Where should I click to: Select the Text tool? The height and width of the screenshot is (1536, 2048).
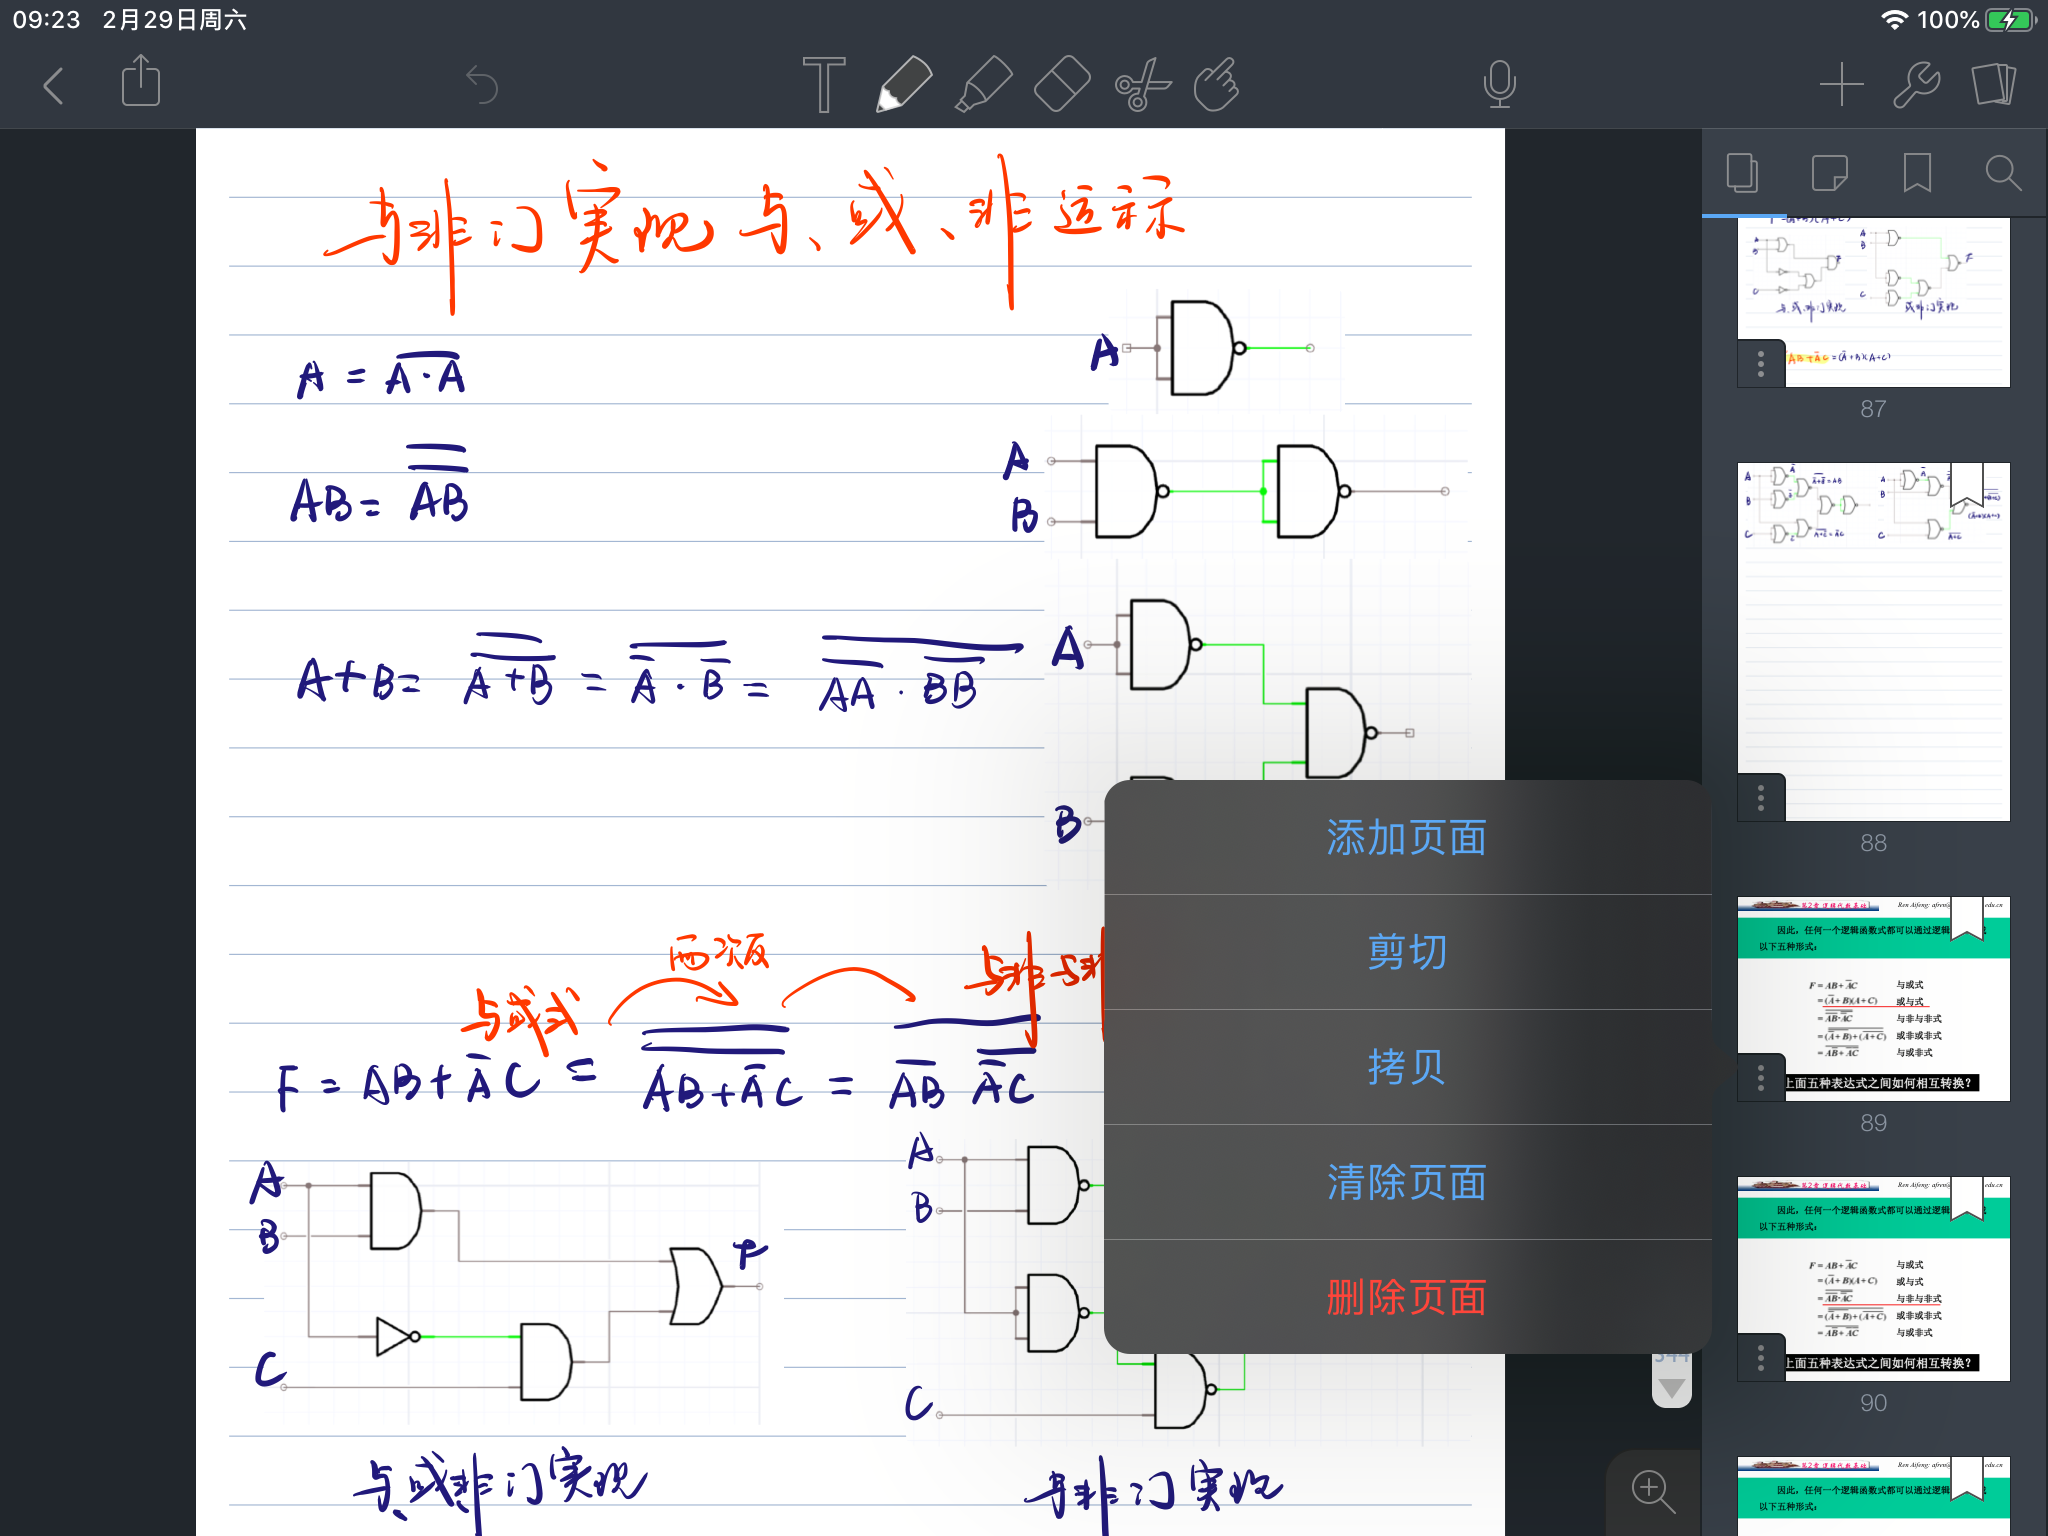(822, 85)
